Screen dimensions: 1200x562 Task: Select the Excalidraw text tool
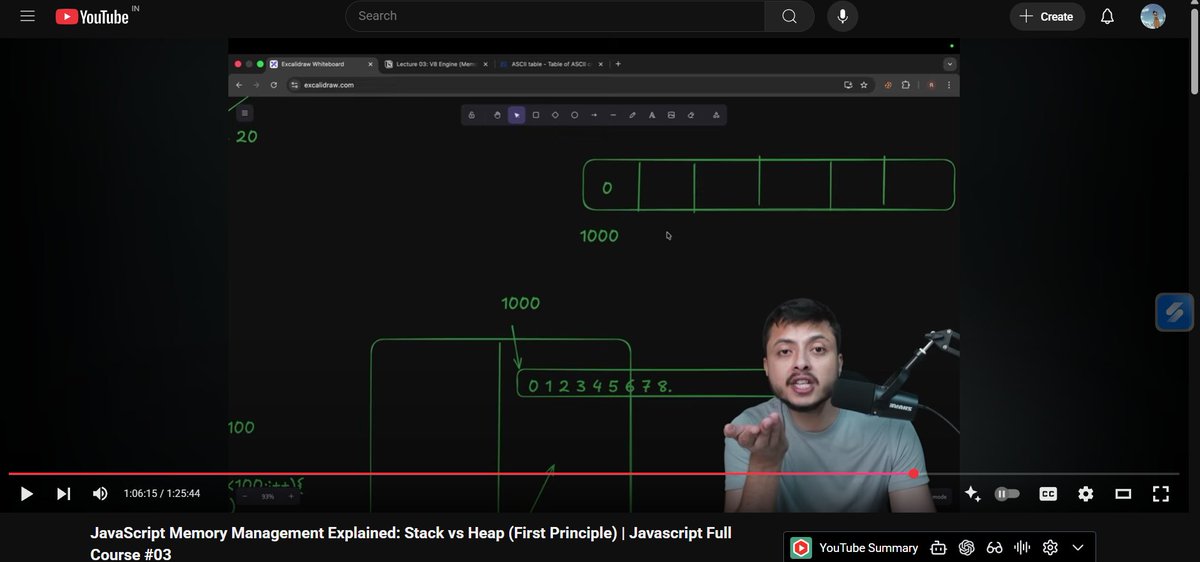652,115
